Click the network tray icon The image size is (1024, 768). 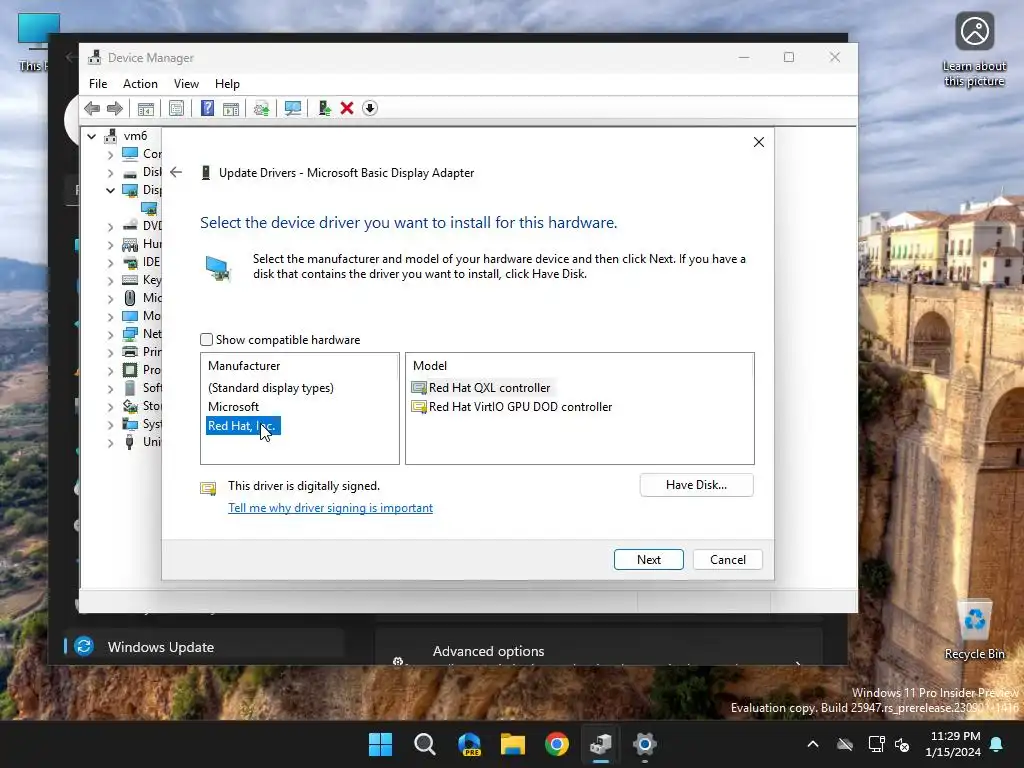(876, 744)
